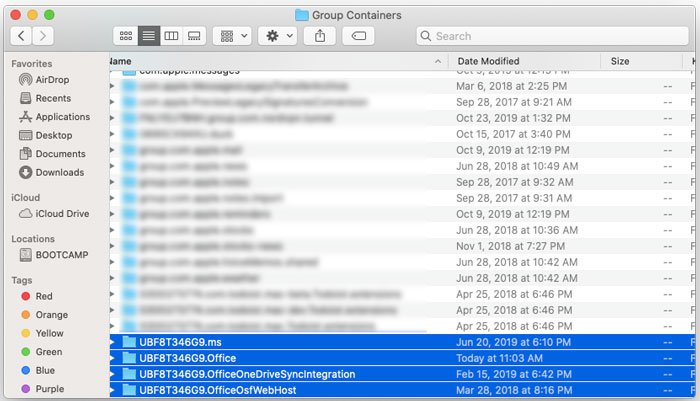700x401 pixels.
Task: Click the date Jun 20, 2019 at 6:10 PM
Action: (513, 343)
